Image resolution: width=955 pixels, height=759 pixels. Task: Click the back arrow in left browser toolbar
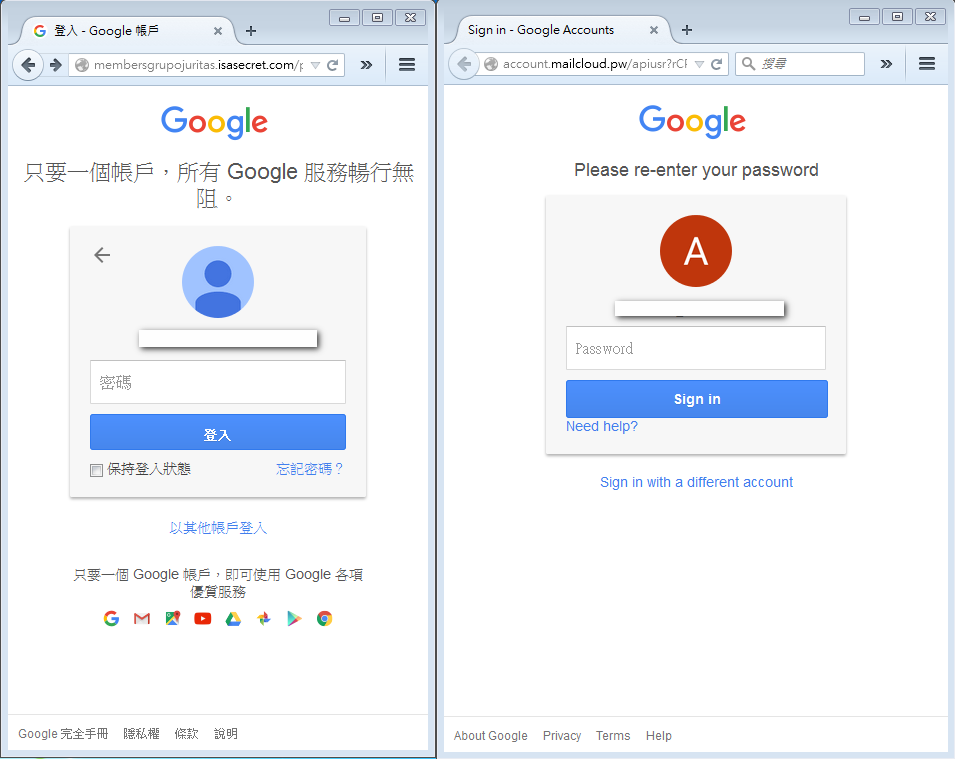[28, 65]
